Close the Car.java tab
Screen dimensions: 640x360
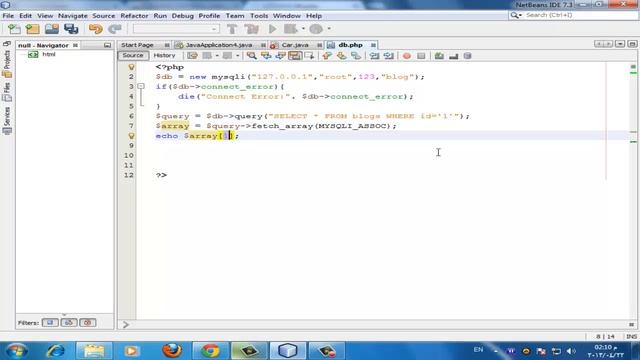coord(320,45)
